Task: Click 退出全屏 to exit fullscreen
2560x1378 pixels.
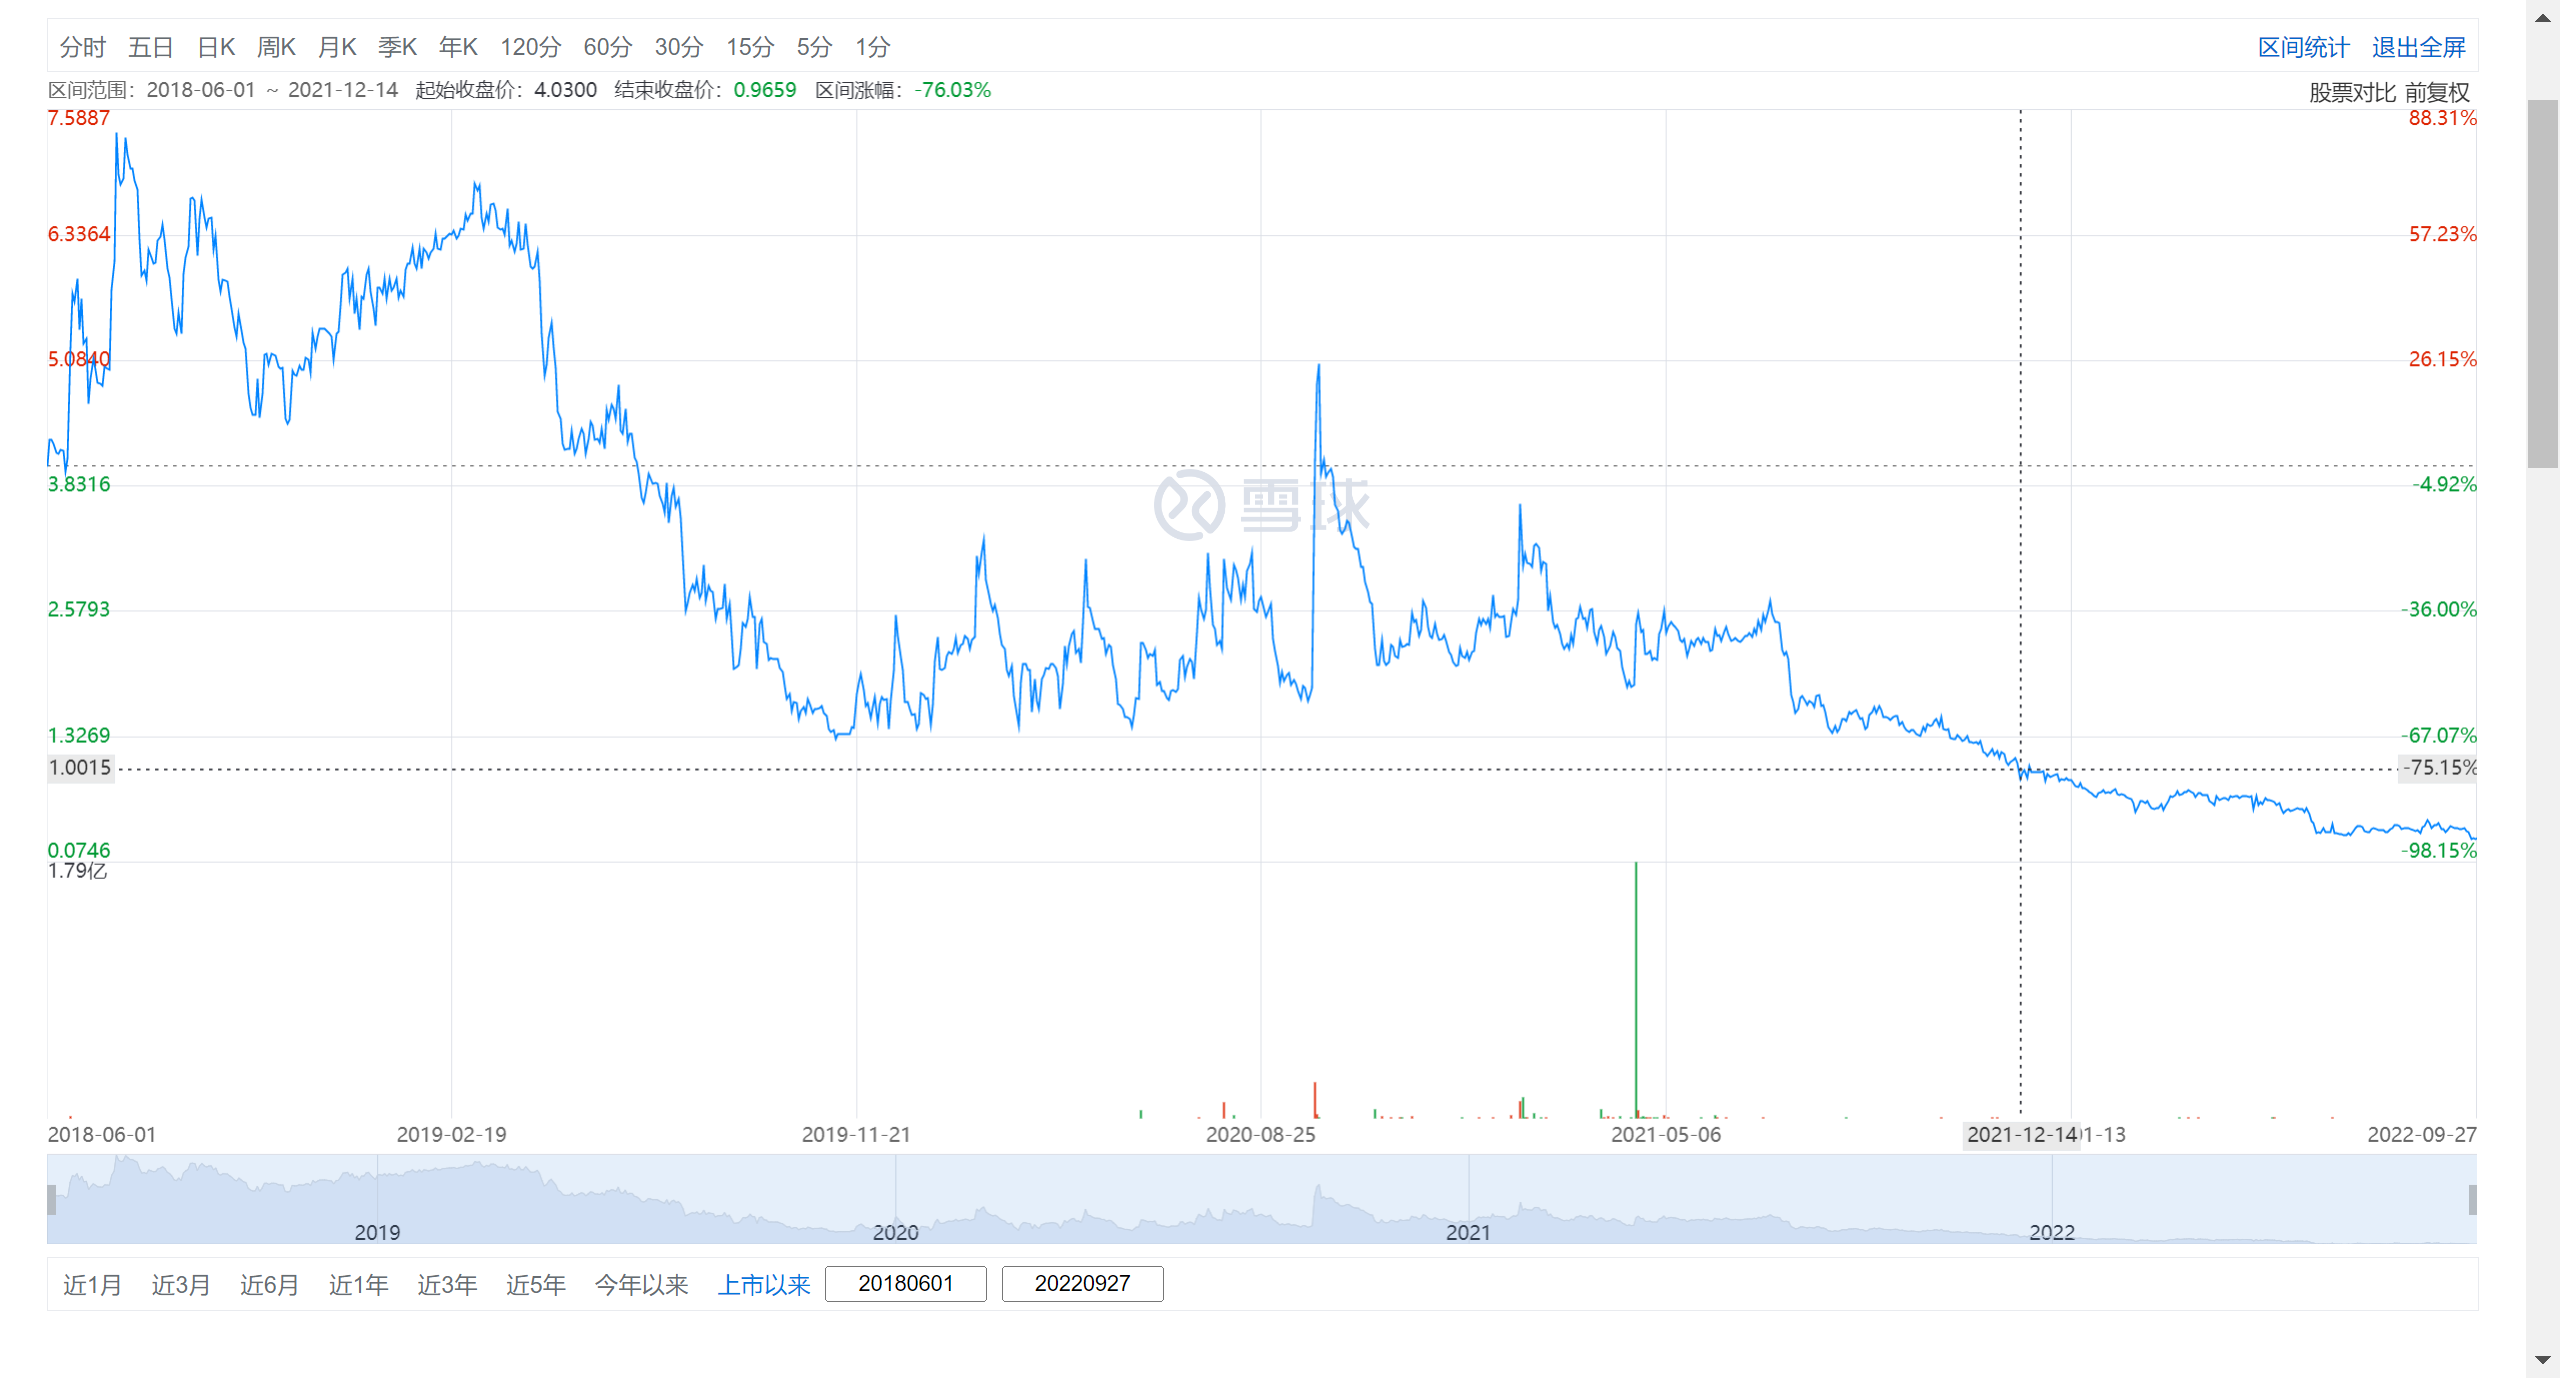Action: [2418, 47]
